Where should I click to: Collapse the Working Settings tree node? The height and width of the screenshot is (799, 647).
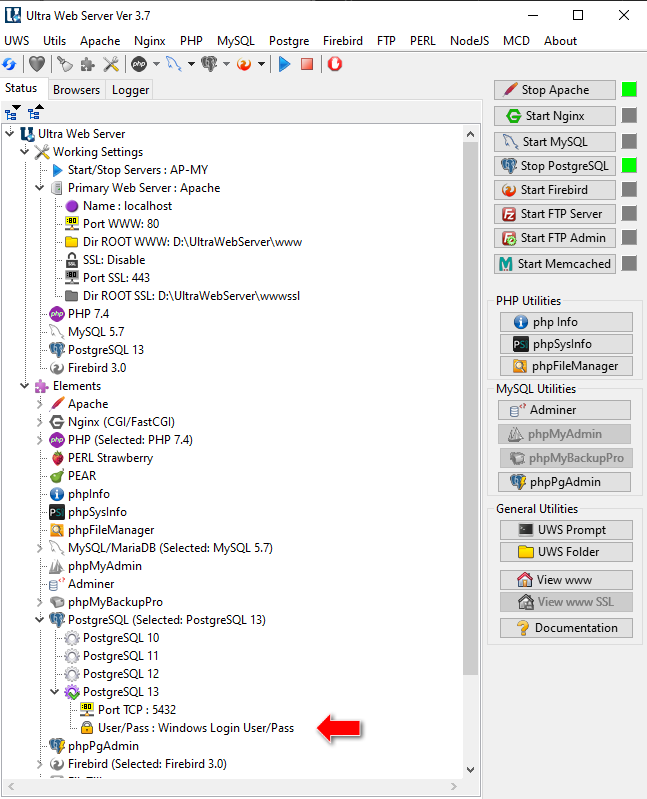pos(24,152)
